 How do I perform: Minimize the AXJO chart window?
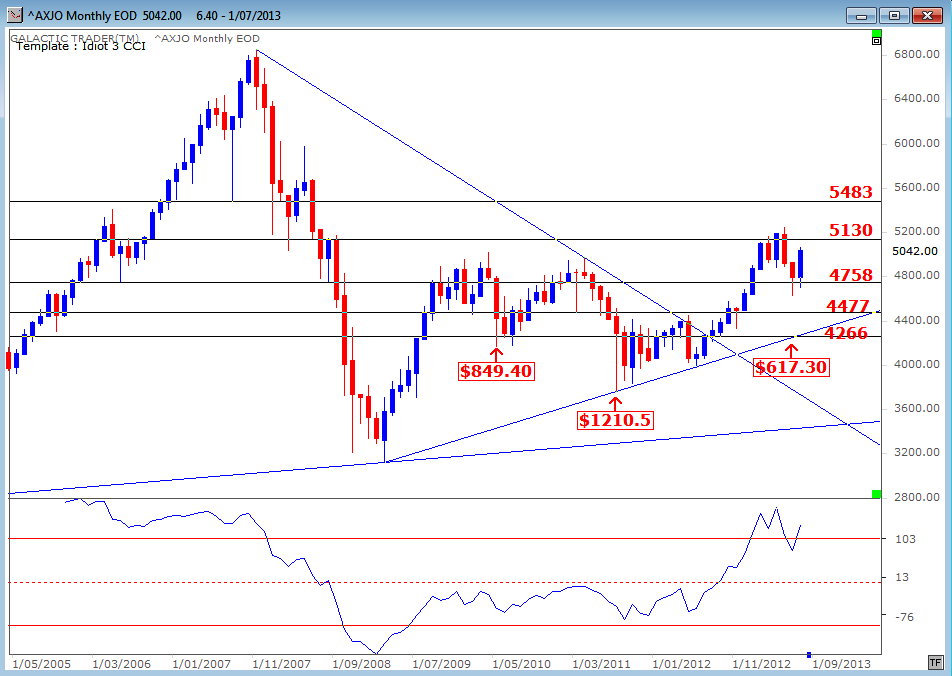point(862,15)
